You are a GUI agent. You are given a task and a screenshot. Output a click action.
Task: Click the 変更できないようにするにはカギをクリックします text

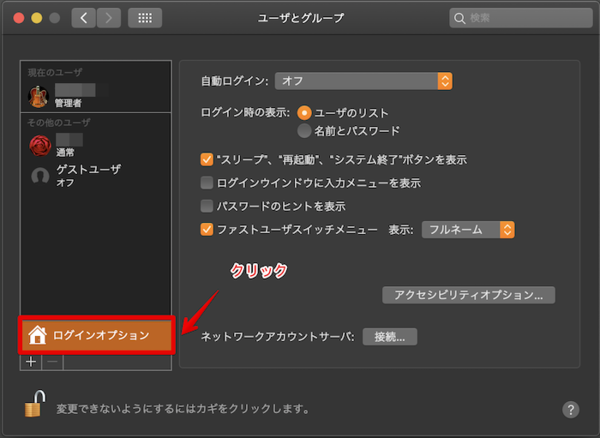(x=183, y=409)
